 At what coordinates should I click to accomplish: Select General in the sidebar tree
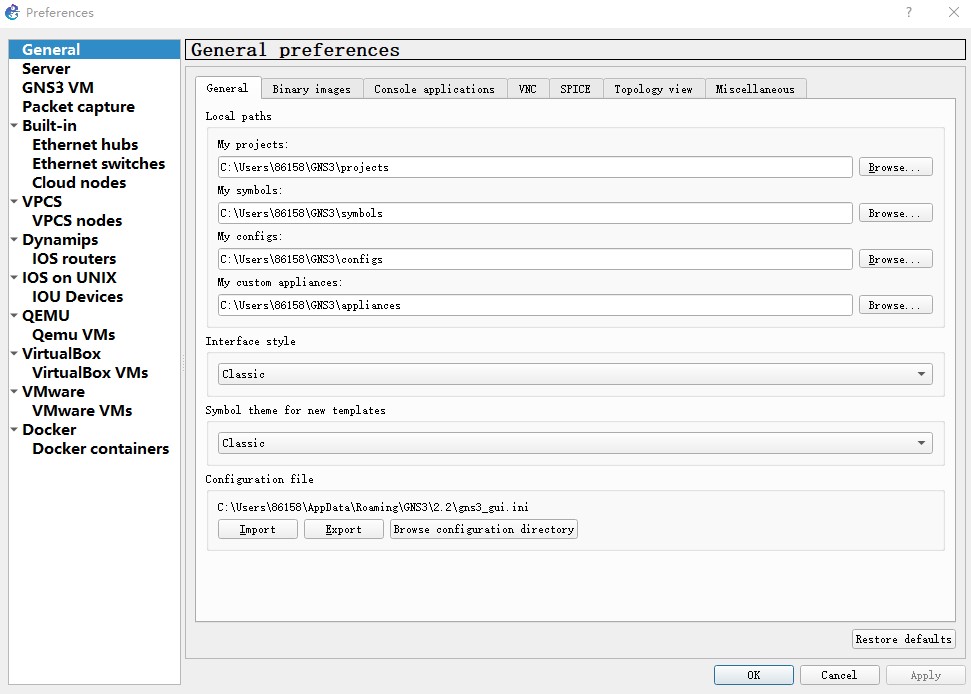point(94,50)
